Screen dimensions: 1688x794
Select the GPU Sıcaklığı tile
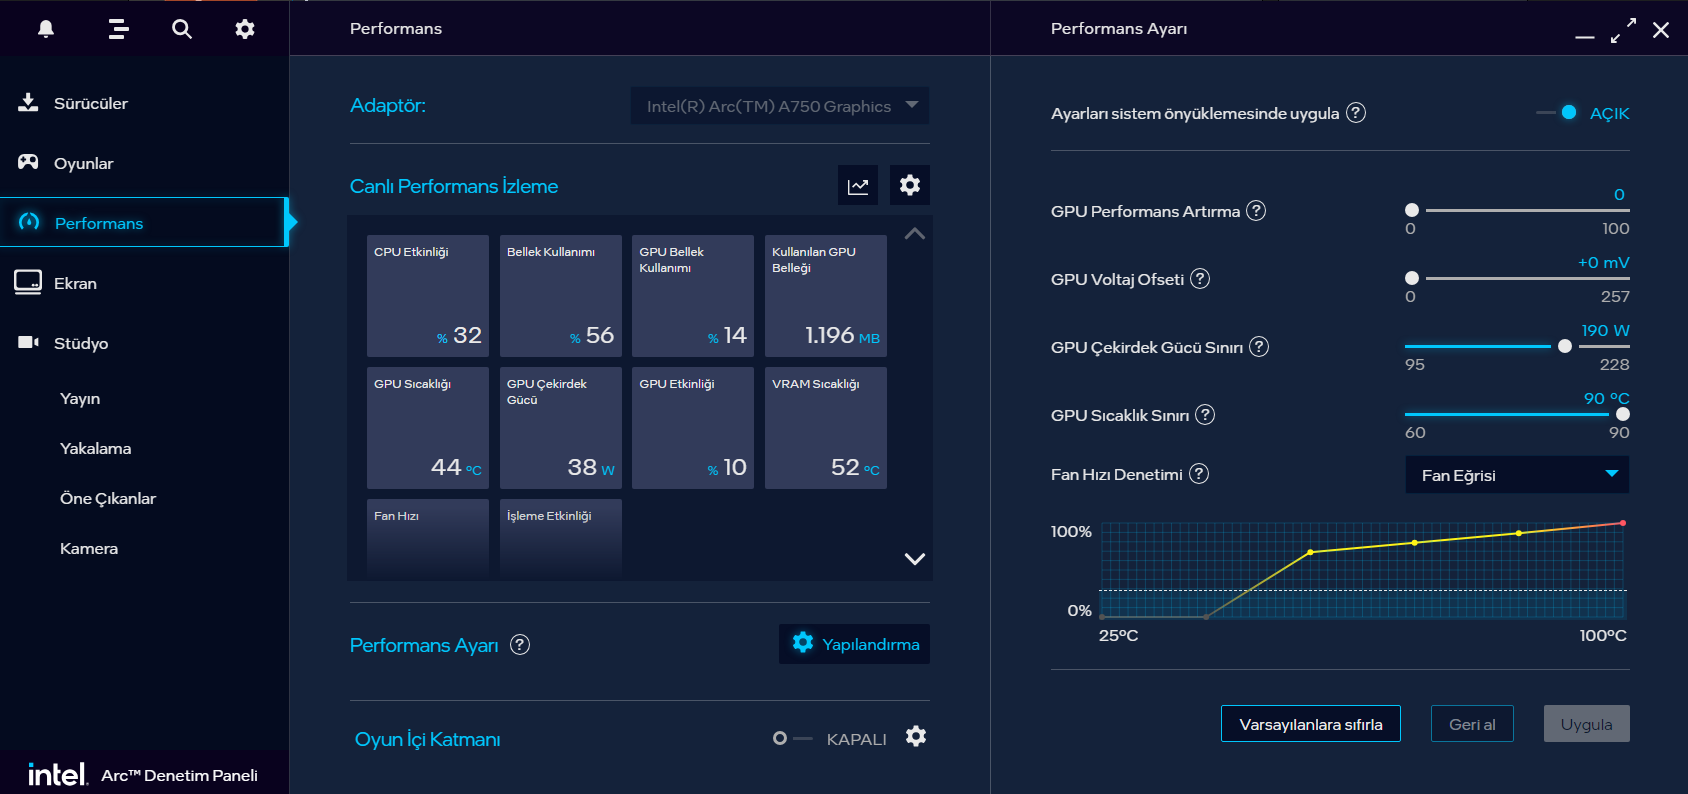(428, 428)
